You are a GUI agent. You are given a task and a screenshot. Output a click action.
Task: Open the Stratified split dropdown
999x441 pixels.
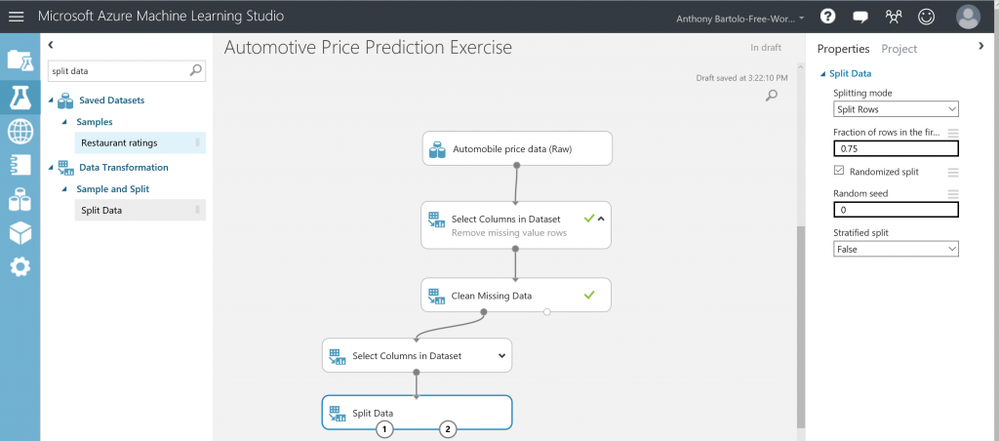pyautogui.click(x=895, y=249)
